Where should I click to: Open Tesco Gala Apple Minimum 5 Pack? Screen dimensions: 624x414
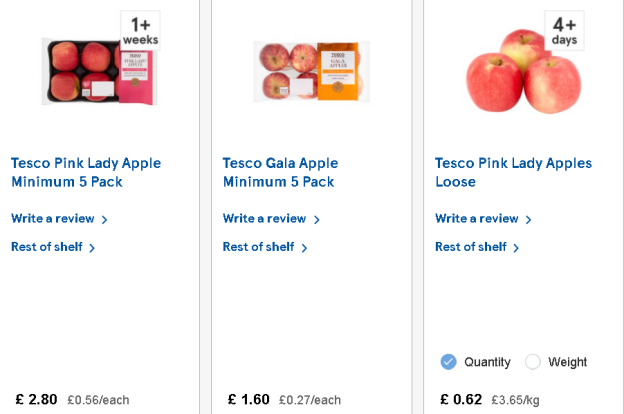pyautogui.click(x=280, y=172)
